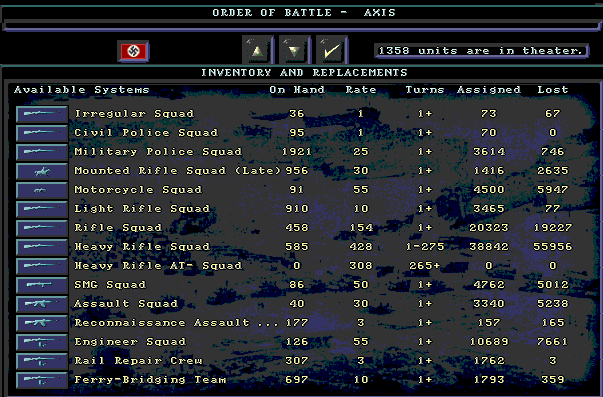Select the Irregular Squad weapon icon
This screenshot has height=397, width=603.
42,114
